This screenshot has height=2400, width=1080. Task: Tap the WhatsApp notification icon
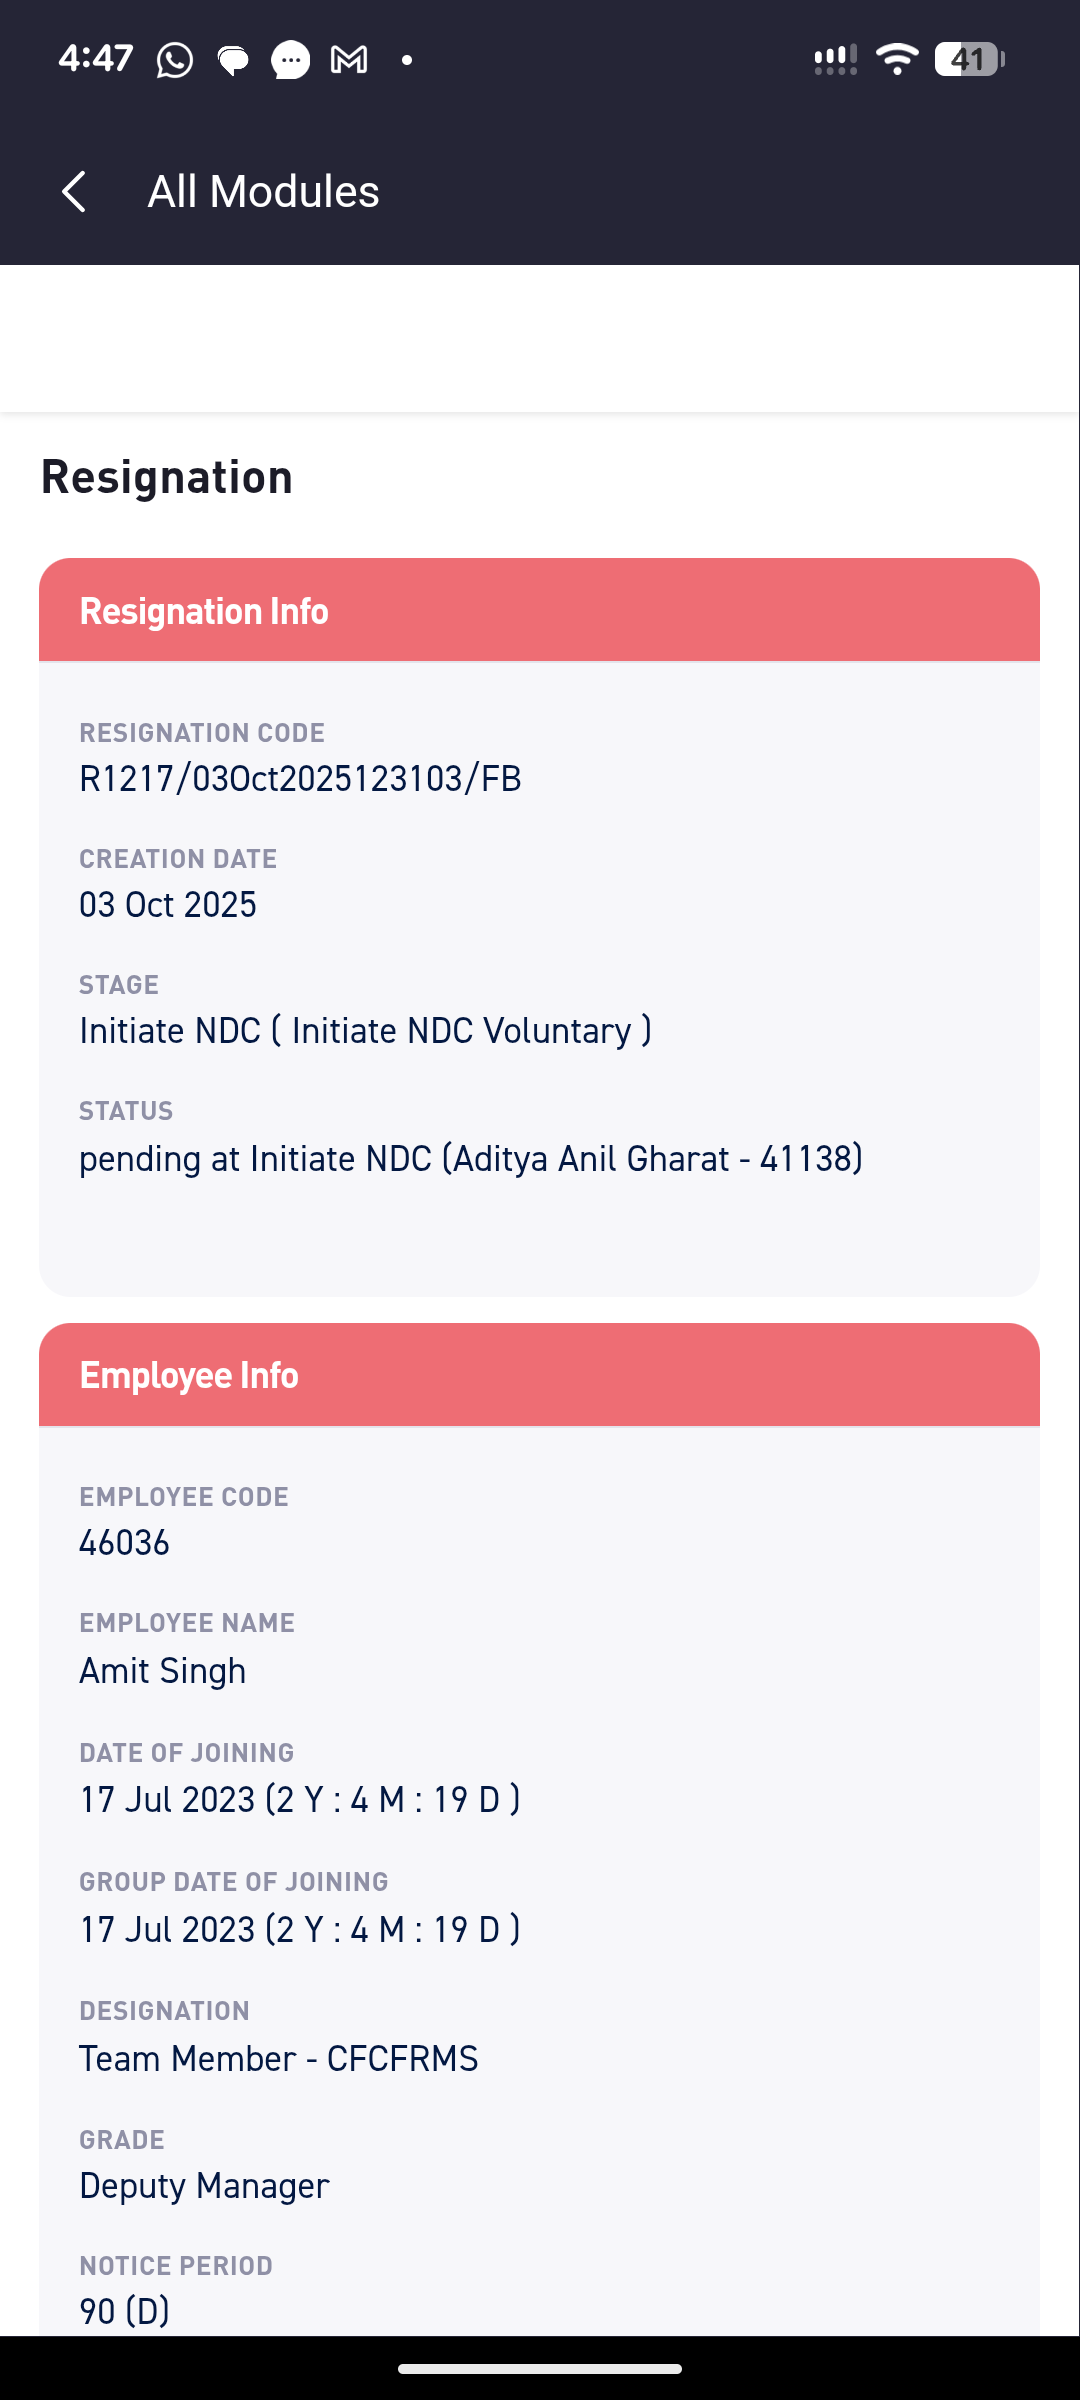(175, 60)
